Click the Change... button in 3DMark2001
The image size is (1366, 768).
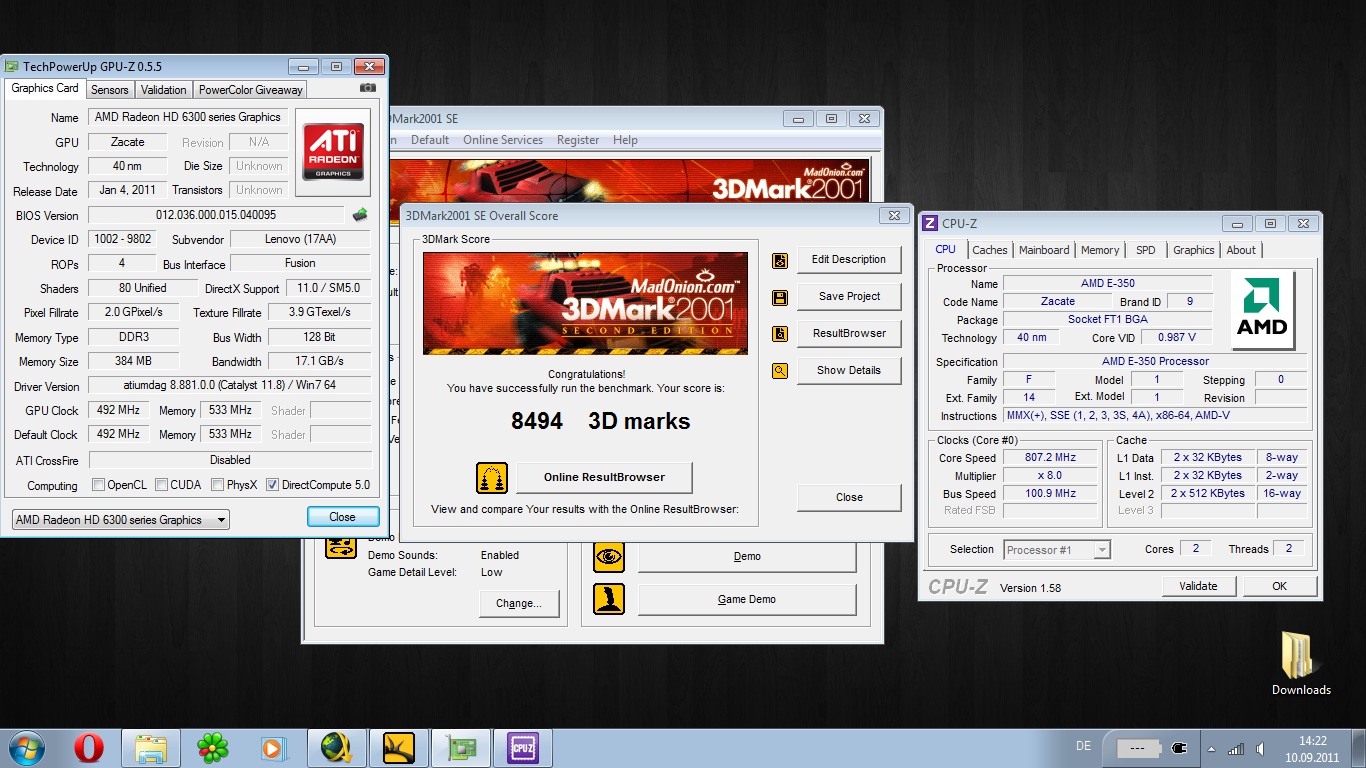(x=518, y=603)
